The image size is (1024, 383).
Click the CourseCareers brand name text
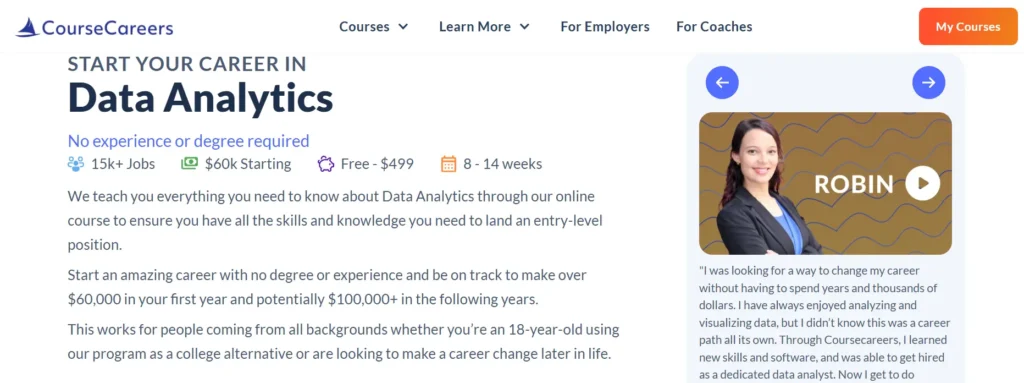pyautogui.click(x=108, y=27)
